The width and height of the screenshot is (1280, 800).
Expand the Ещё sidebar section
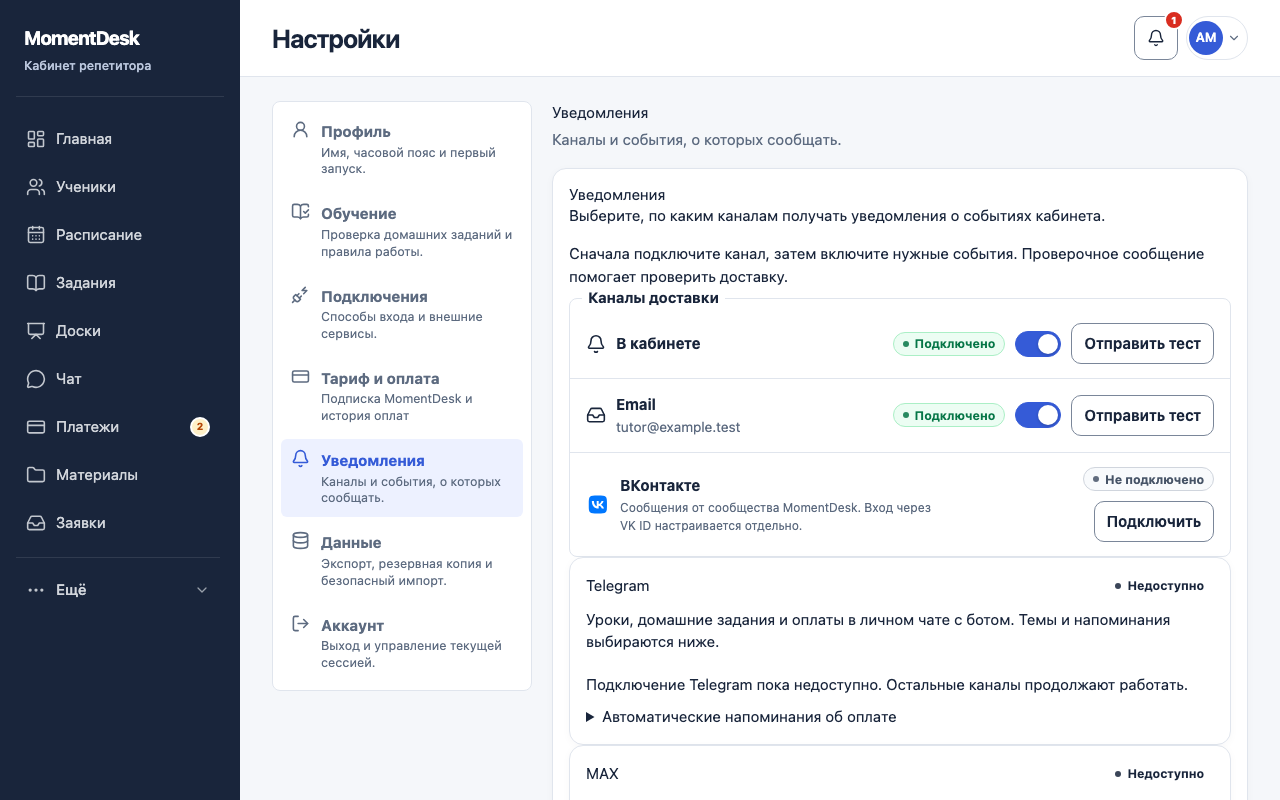click(118, 590)
